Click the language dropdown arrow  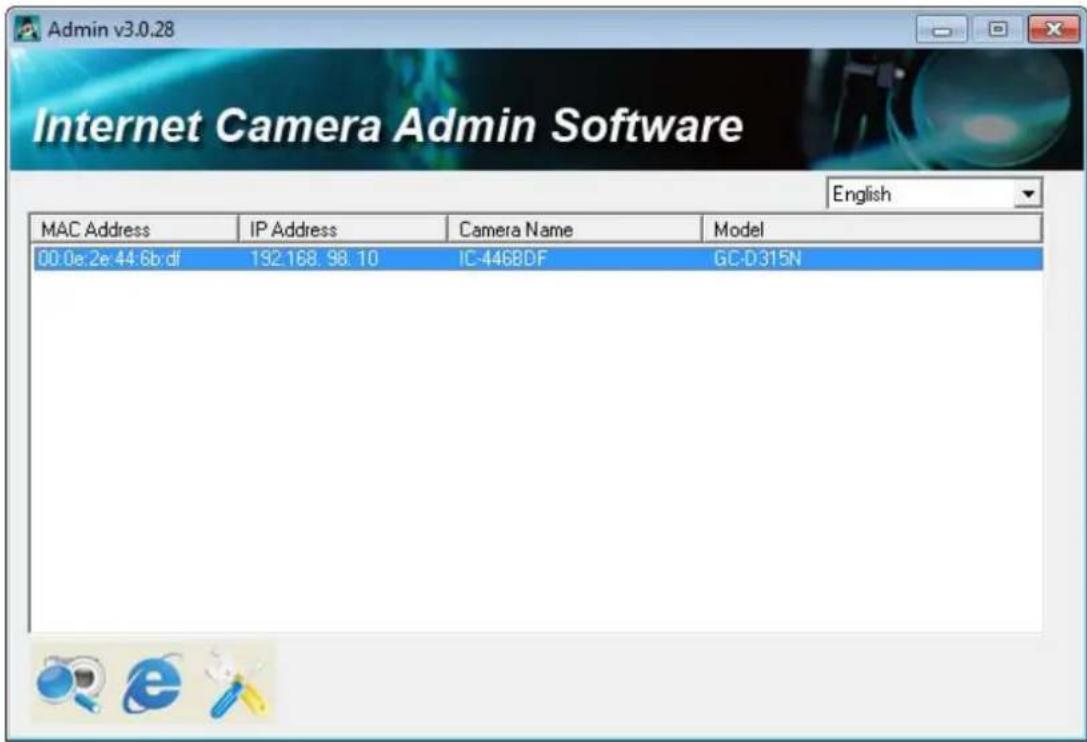1028,194
